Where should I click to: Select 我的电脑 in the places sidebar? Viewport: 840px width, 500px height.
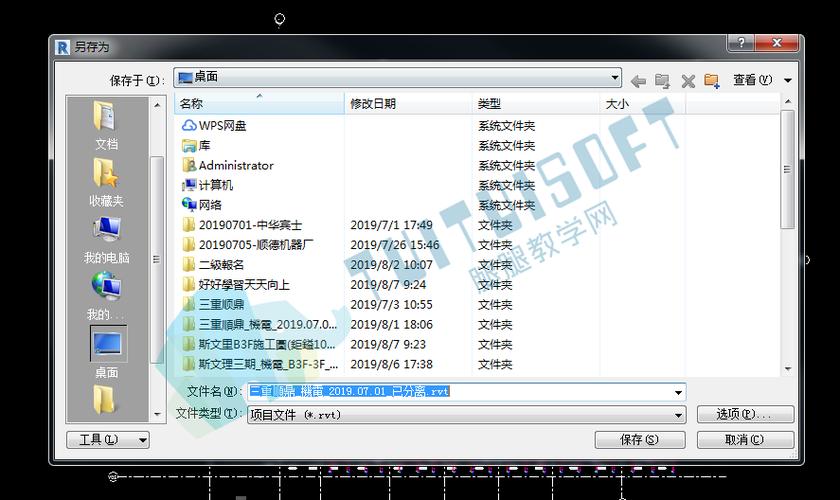(106, 240)
